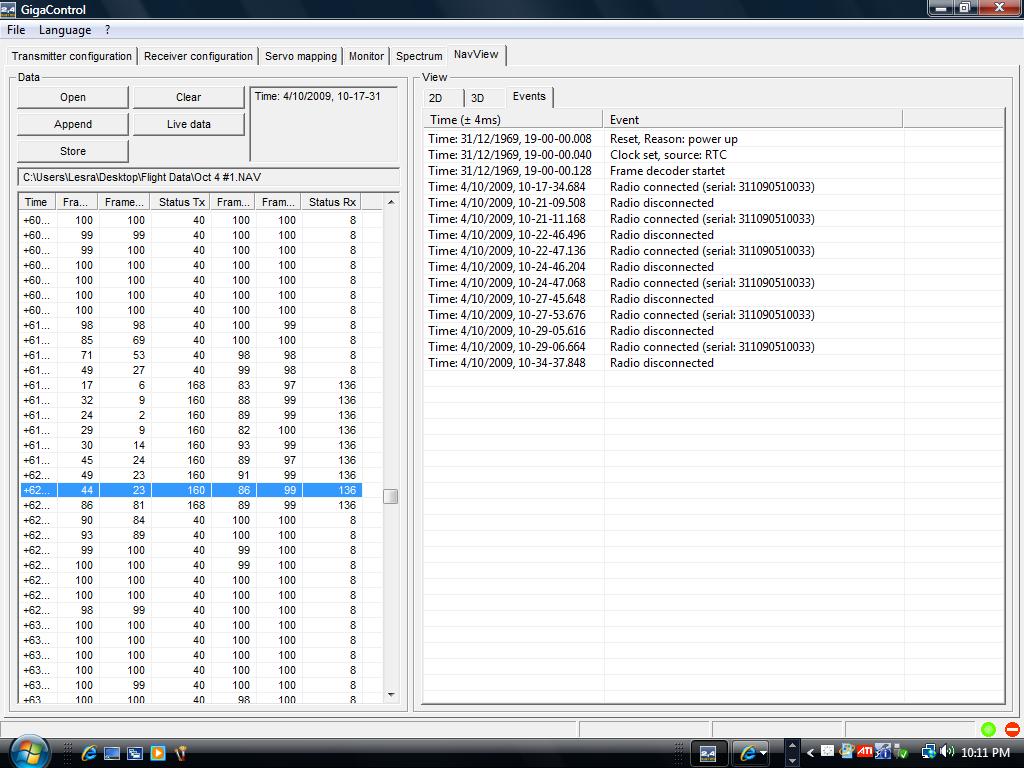This screenshot has width=1024, height=768.
Task: Switch to the Spectrum tab
Action: 419,56
